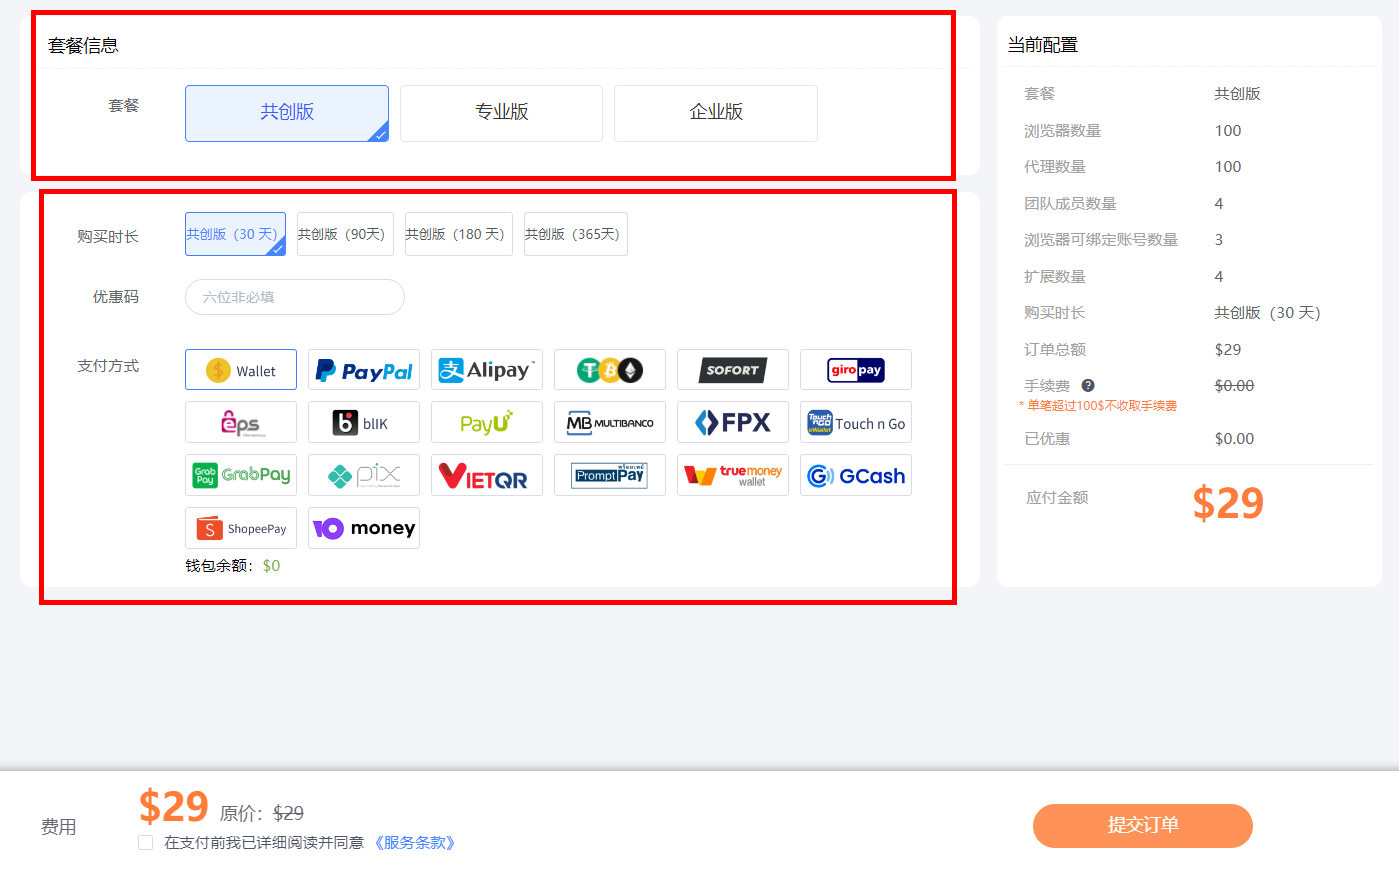Choose 共创版 90天 duration
The height and width of the screenshot is (871, 1399).
click(x=345, y=234)
